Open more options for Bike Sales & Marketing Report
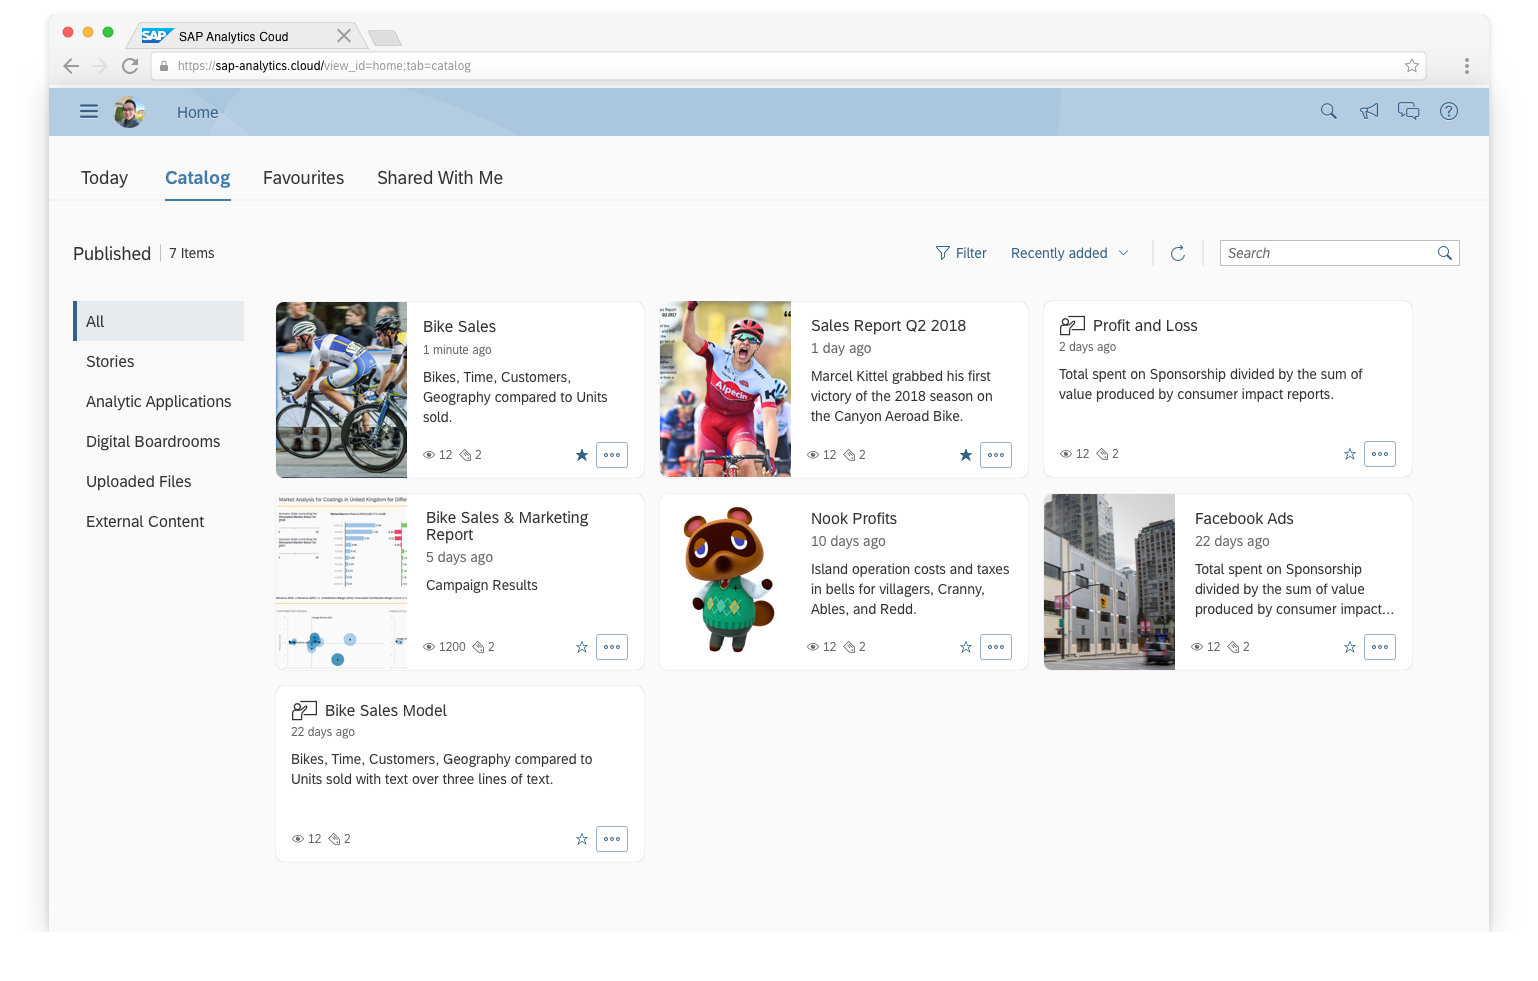The height and width of the screenshot is (981, 1538). 612,647
